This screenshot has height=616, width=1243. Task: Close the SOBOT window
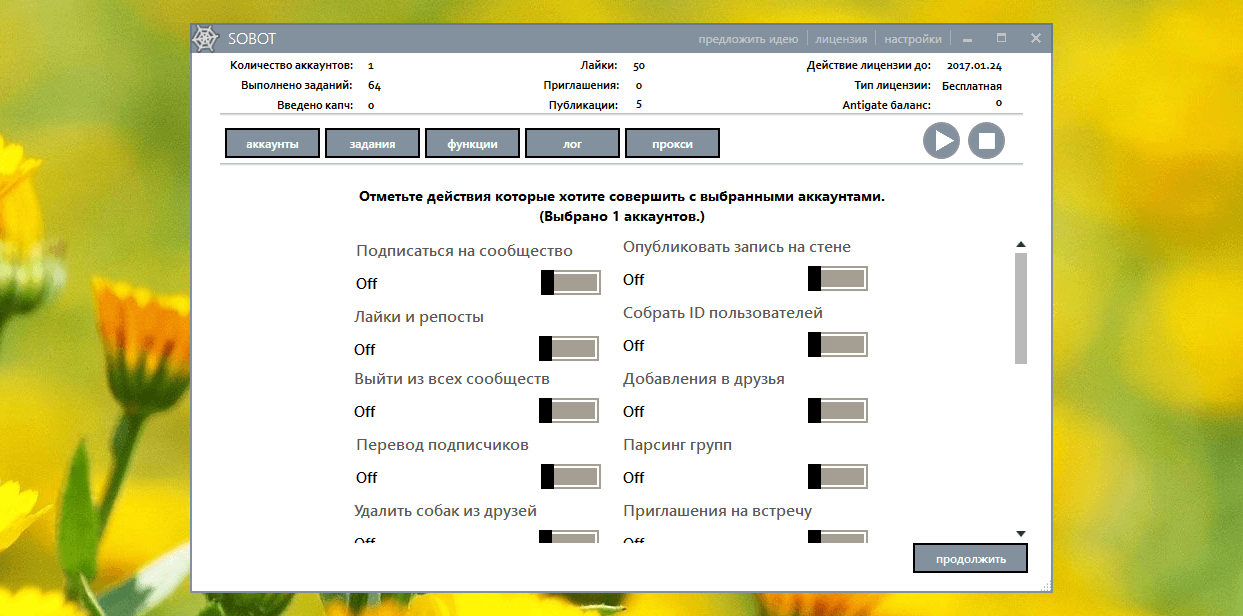point(1036,38)
